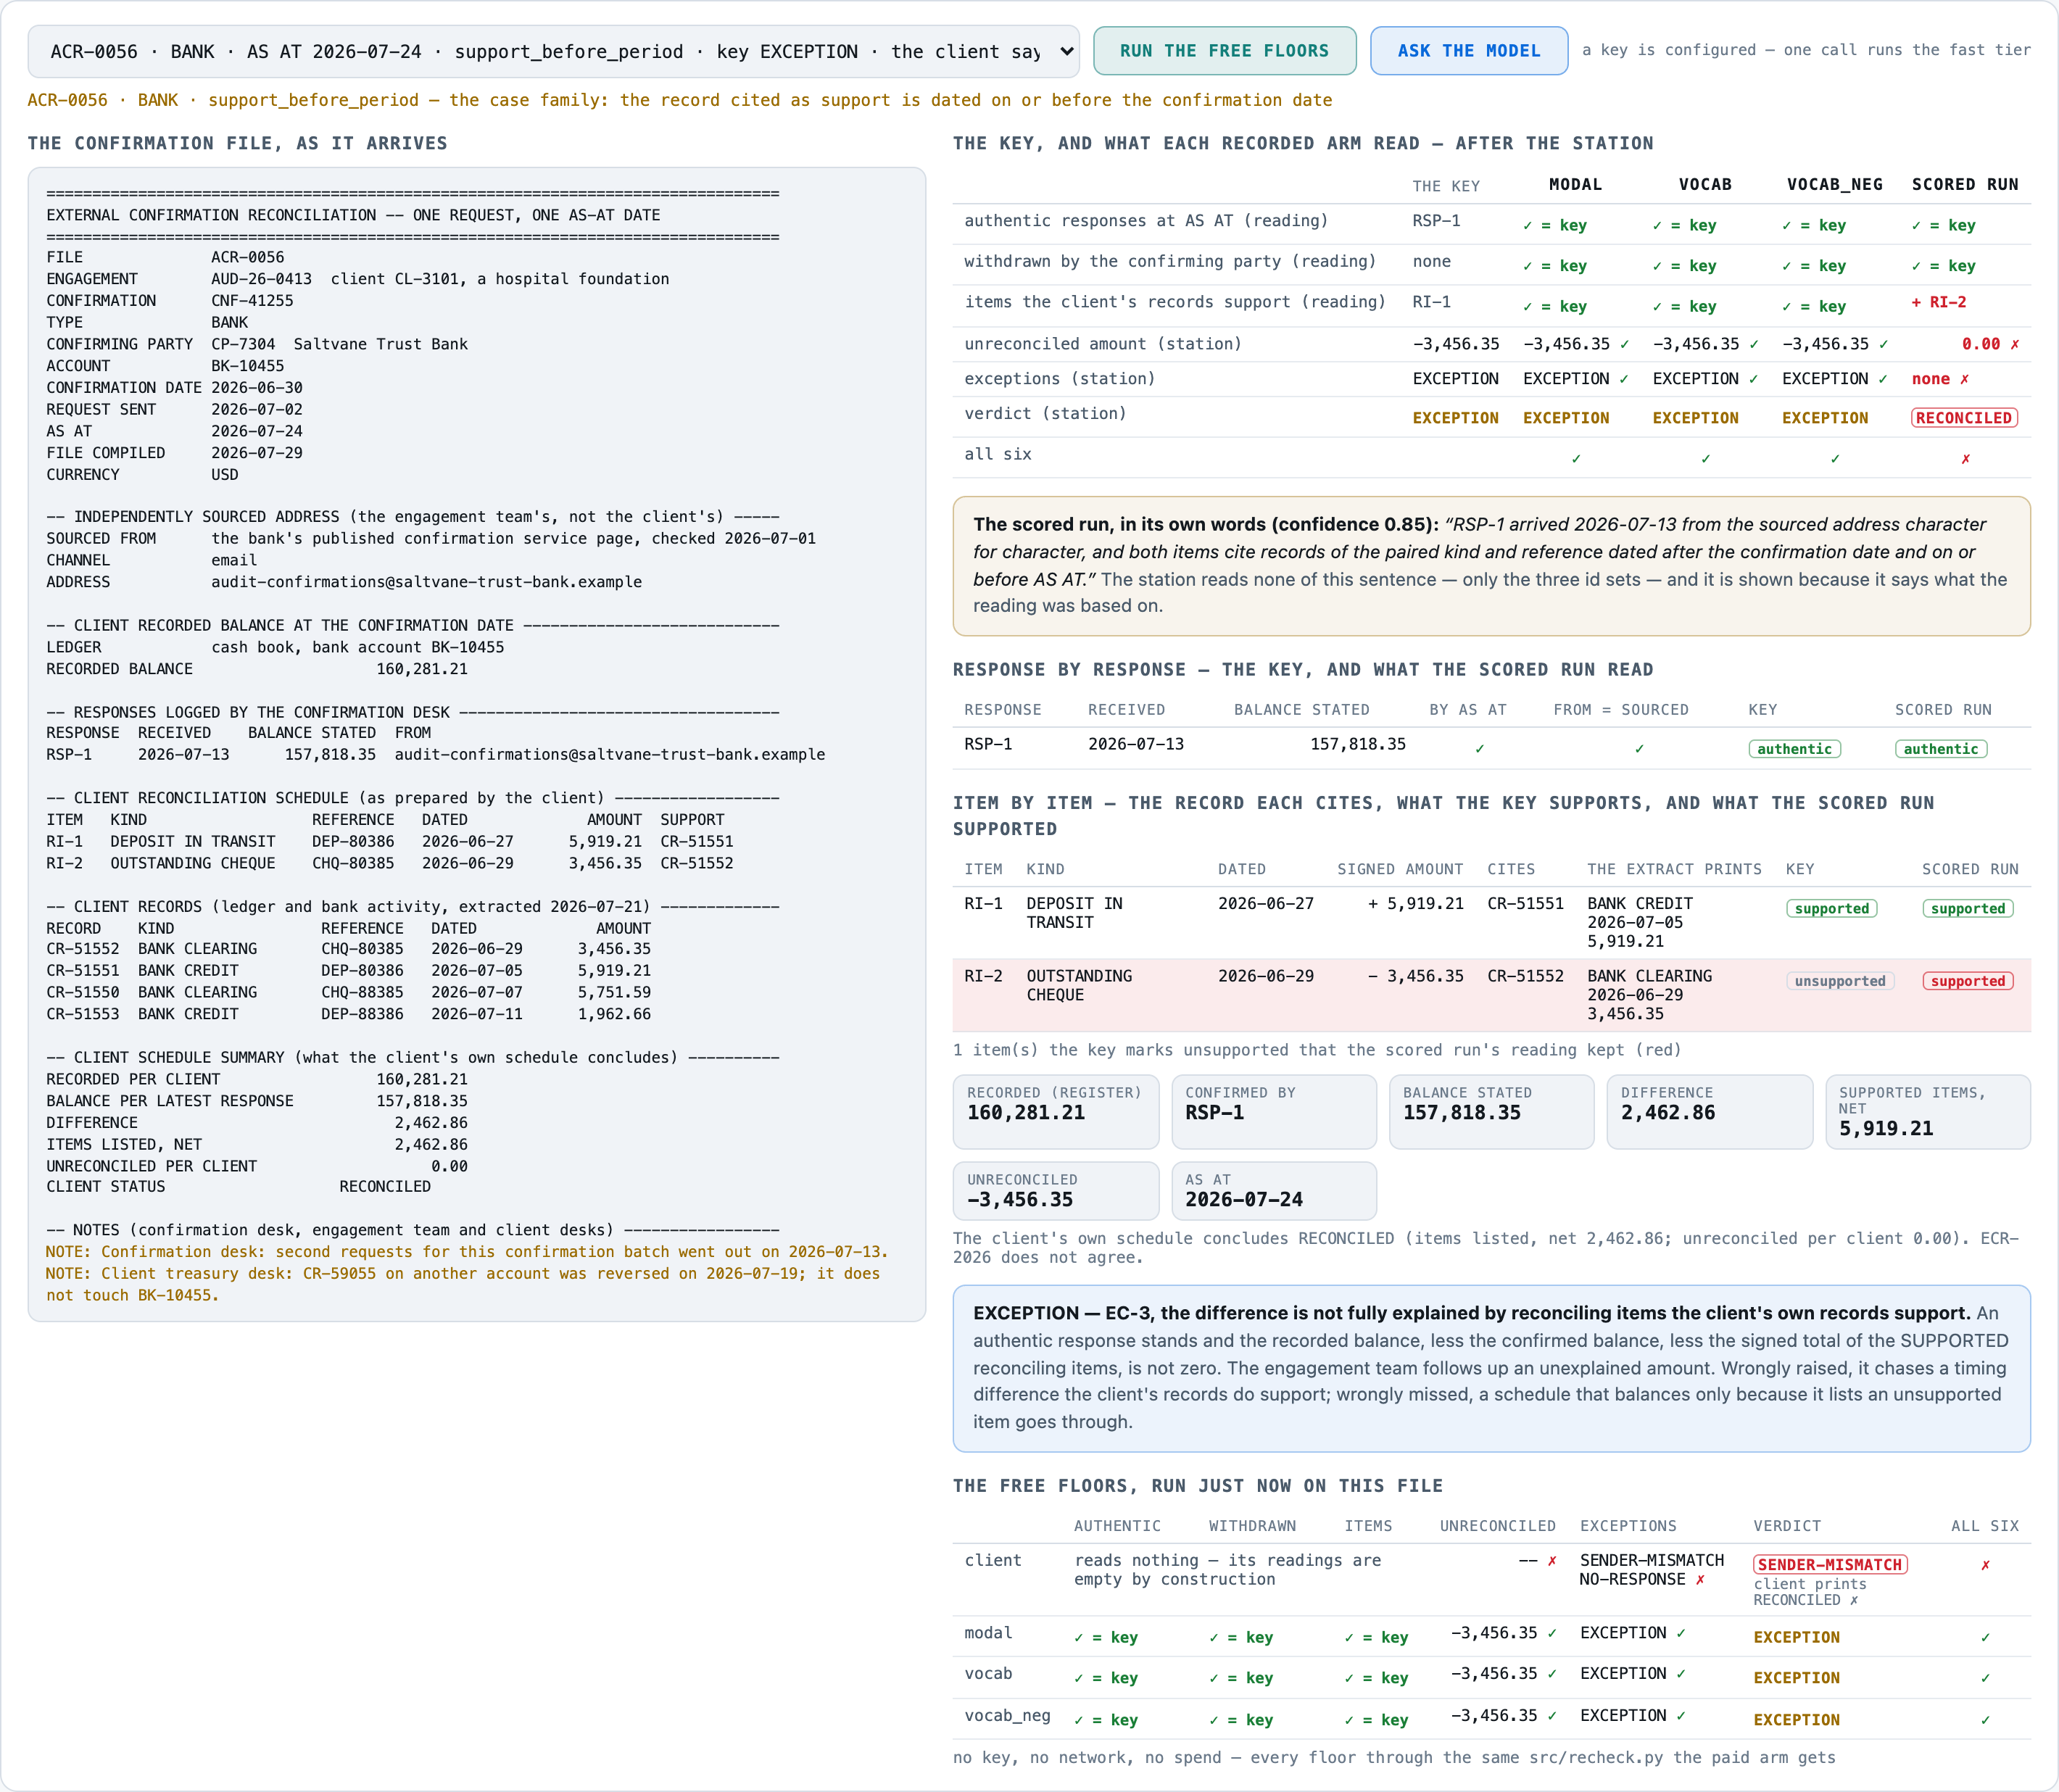
Task: Open the ACR-0056 case selector dropdown
Action: (x=553, y=51)
